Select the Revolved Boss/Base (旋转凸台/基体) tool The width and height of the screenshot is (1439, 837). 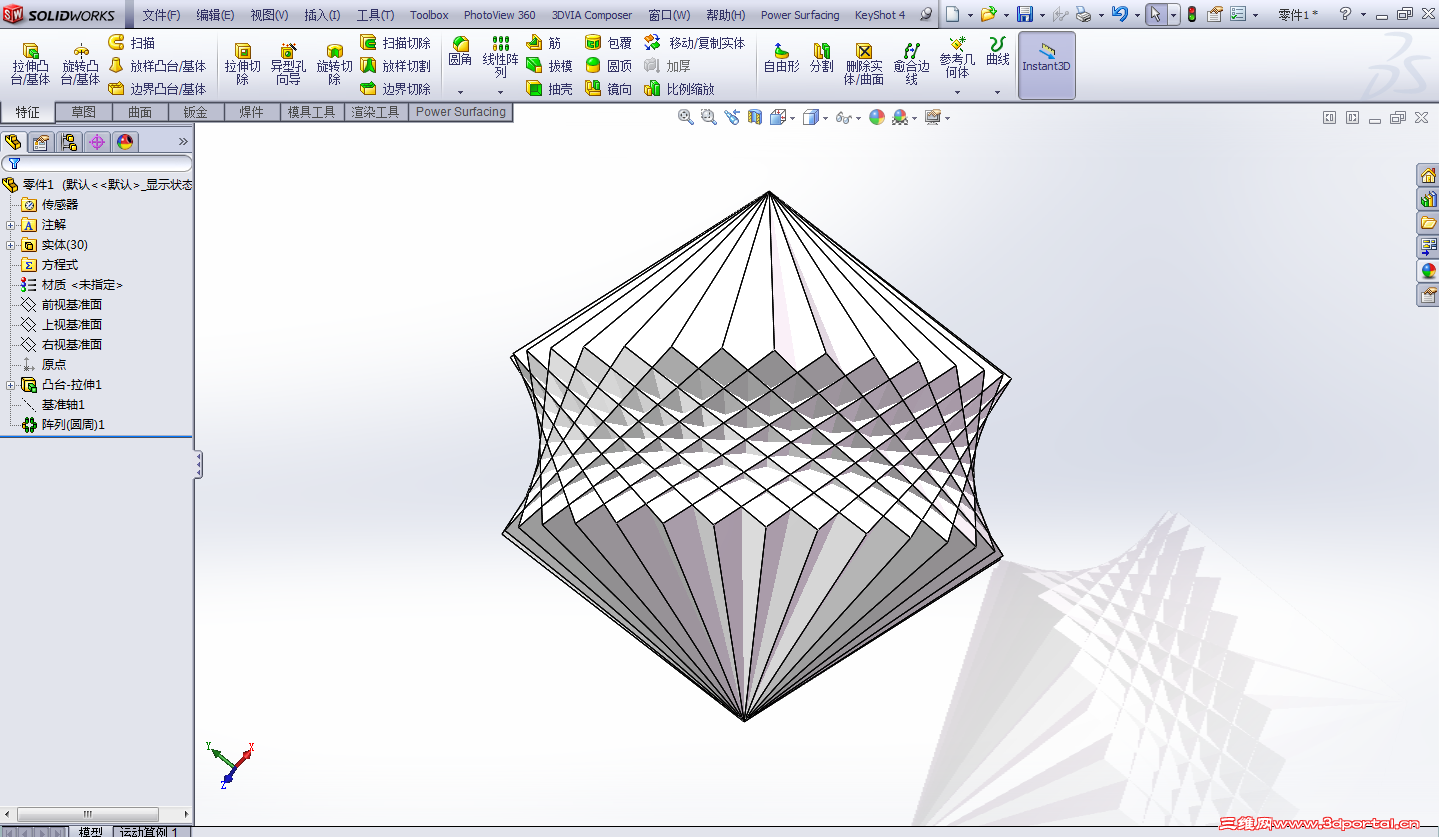click(80, 64)
